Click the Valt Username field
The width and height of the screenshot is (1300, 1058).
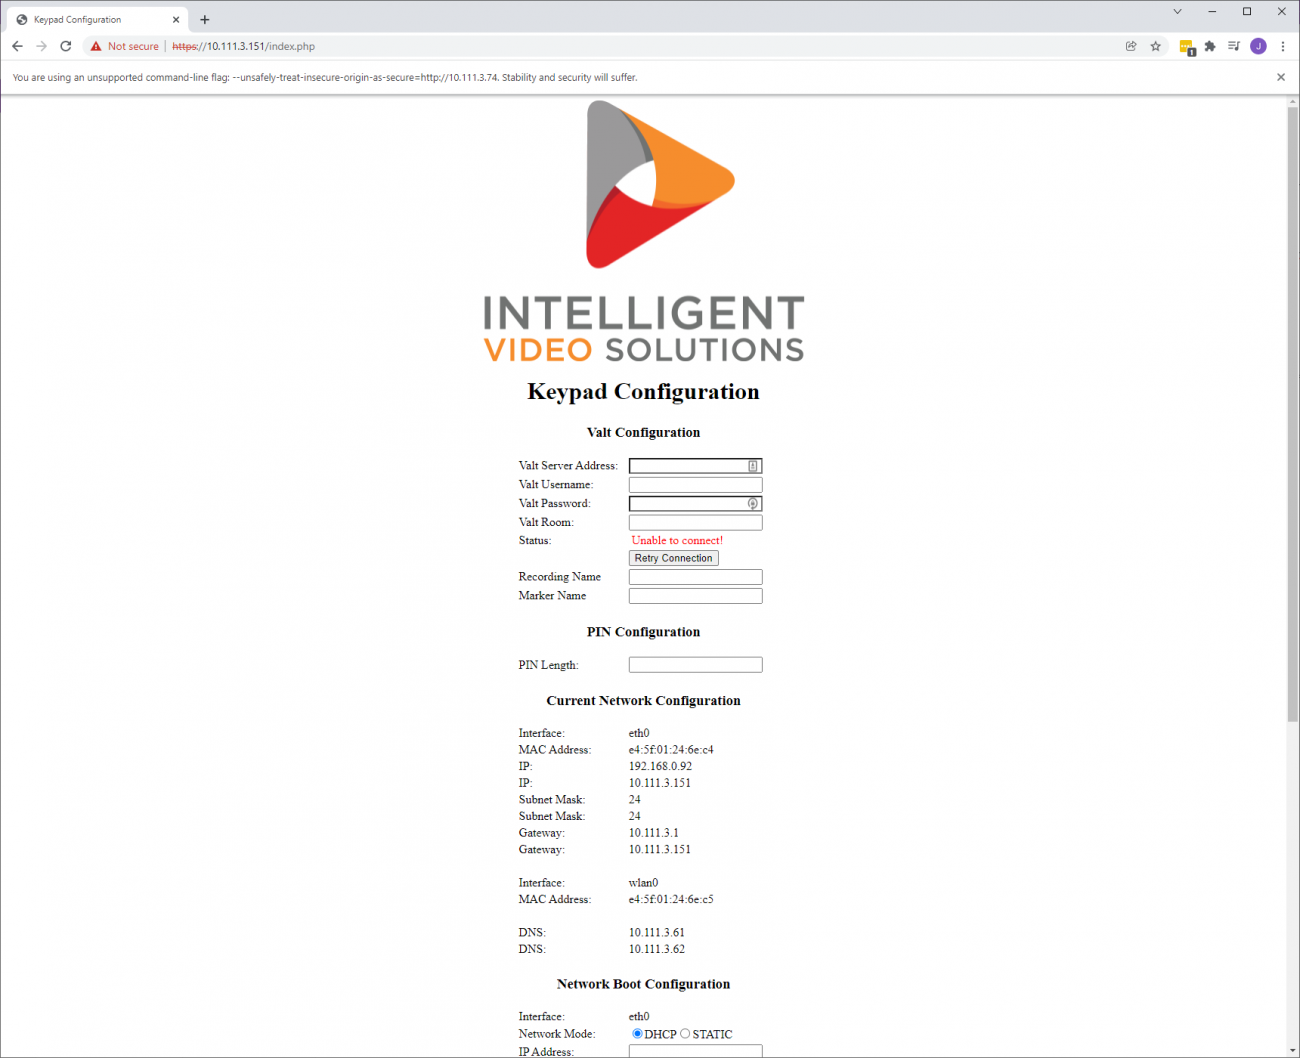coord(695,485)
